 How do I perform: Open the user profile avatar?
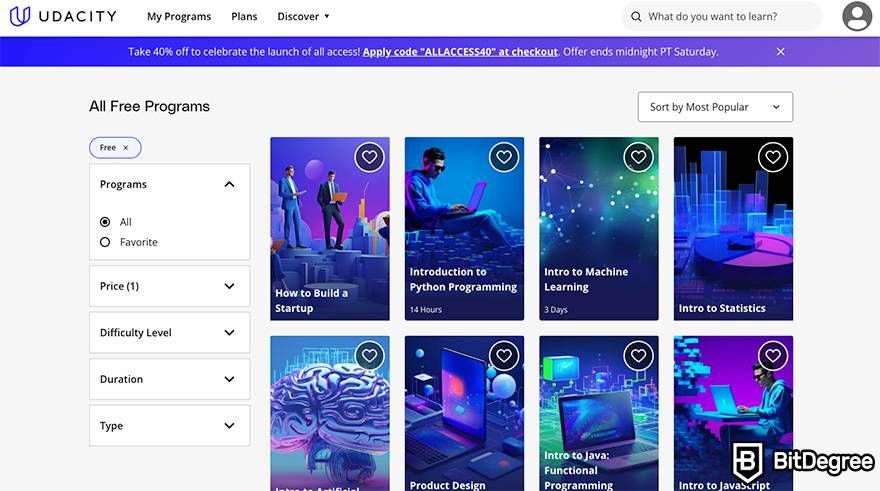click(x=857, y=16)
